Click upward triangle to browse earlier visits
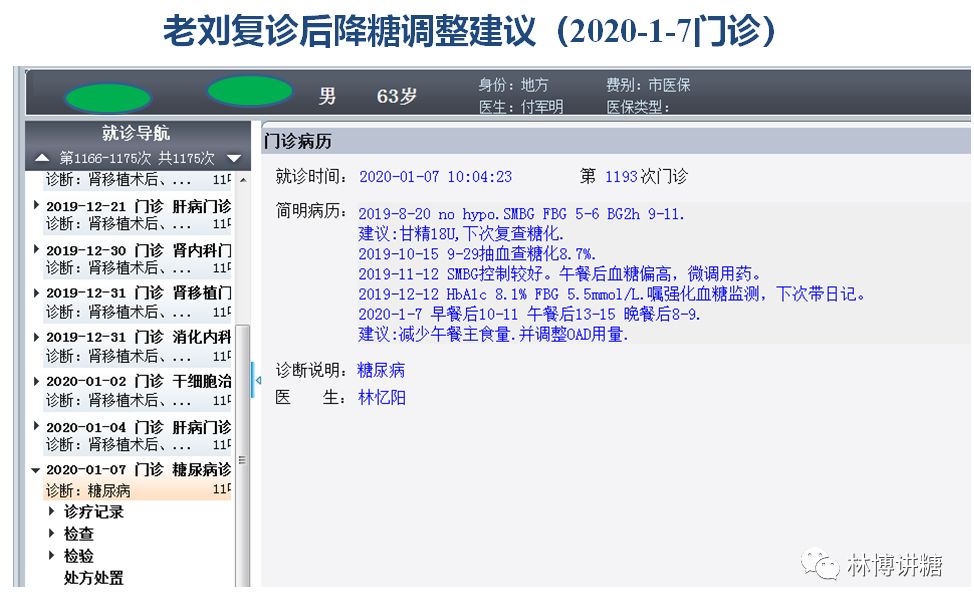 (x=41, y=158)
